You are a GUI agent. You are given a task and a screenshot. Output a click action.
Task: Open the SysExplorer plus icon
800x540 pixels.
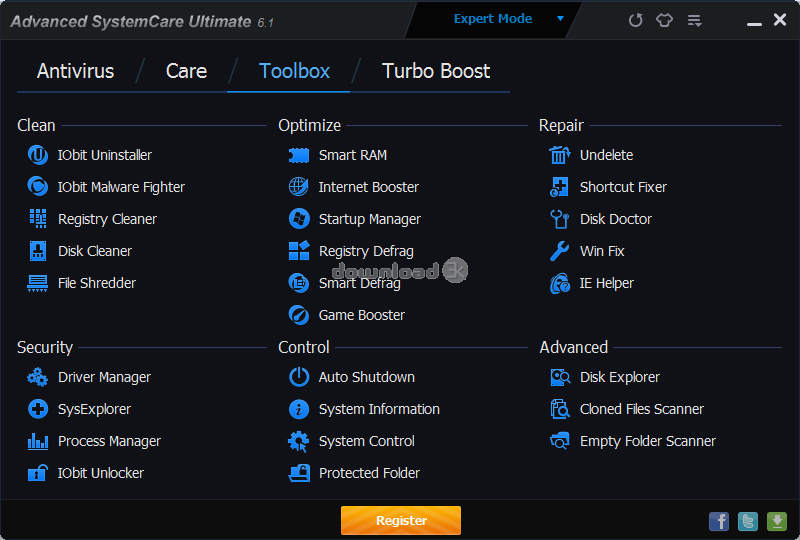38,409
